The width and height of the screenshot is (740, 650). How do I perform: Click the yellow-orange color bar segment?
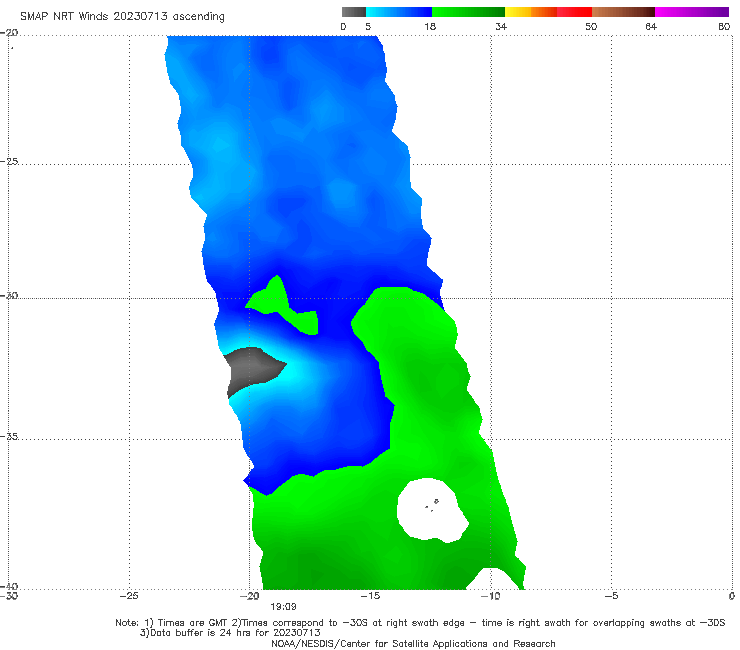pyautogui.click(x=531, y=12)
